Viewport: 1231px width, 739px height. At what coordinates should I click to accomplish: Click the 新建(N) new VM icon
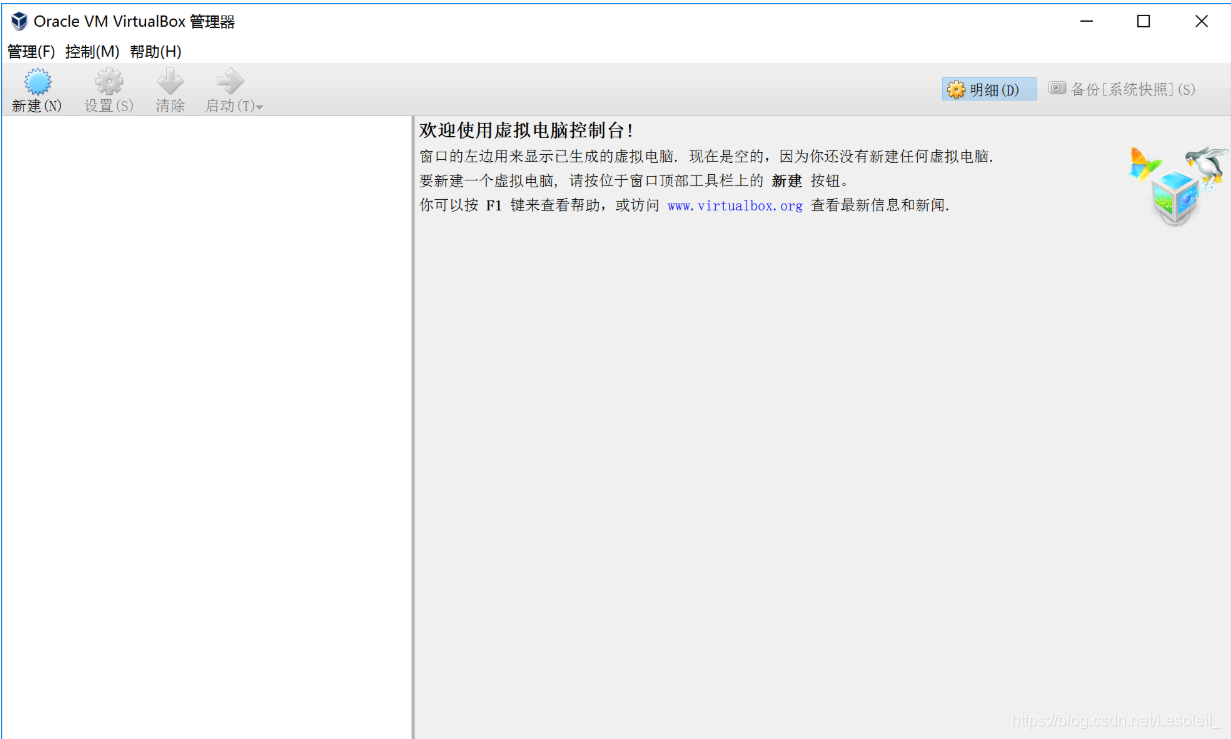tap(37, 82)
